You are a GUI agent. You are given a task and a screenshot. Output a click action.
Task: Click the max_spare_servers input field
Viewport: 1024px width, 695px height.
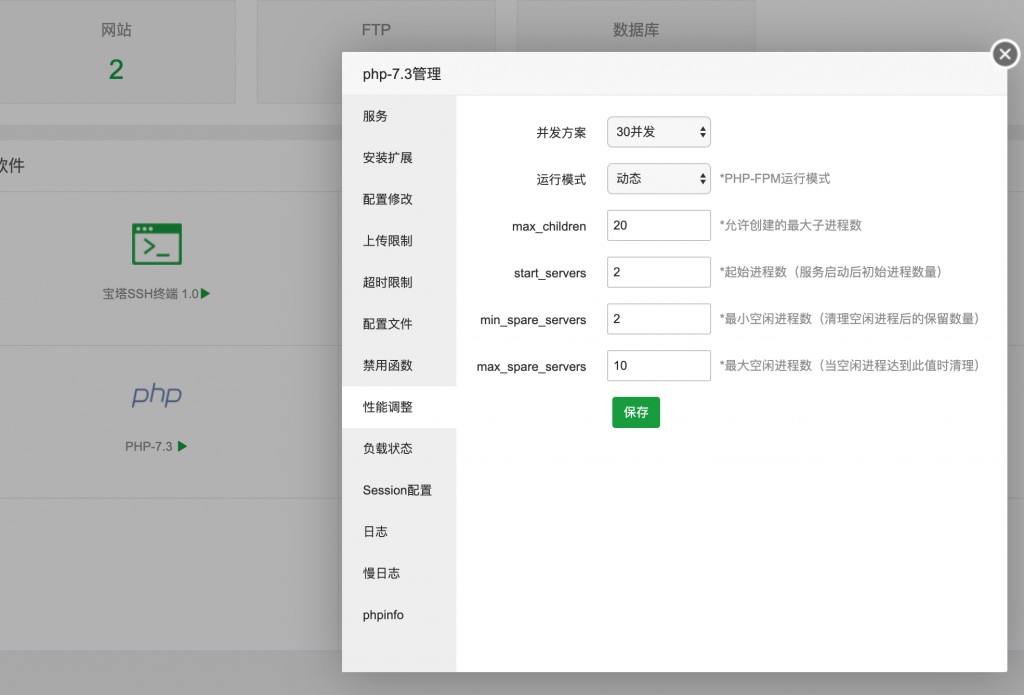(658, 366)
